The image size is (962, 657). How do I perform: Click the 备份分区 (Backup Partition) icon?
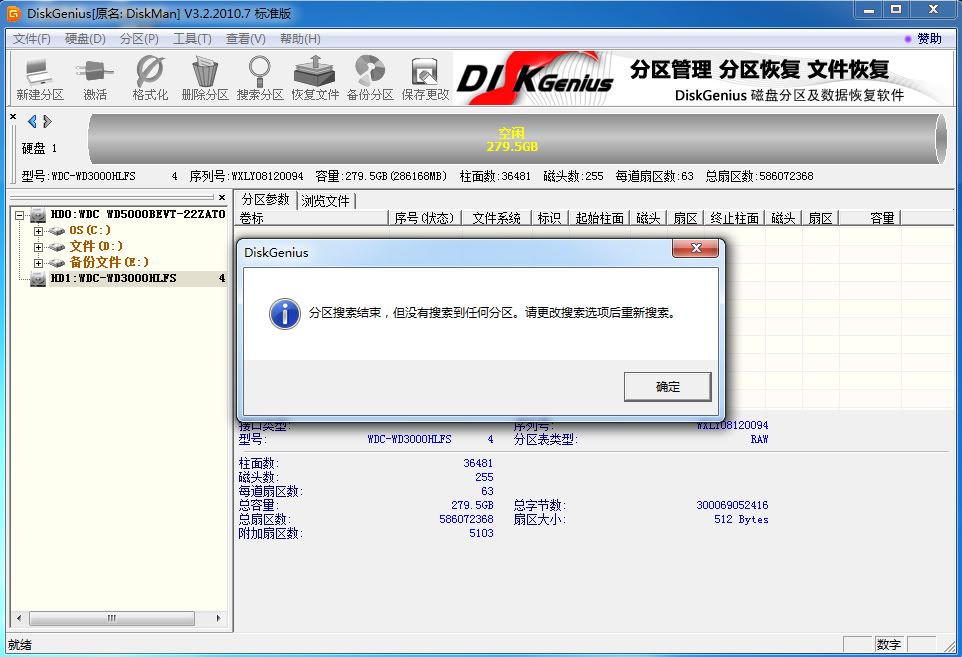[370, 78]
